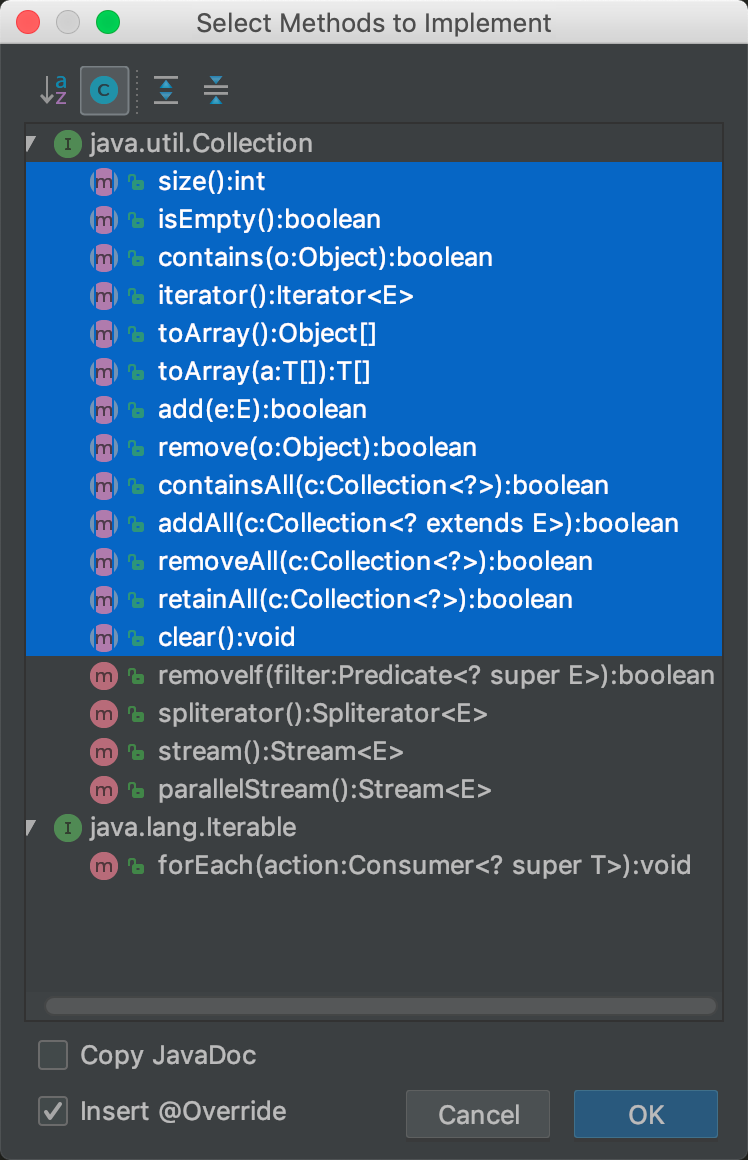This screenshot has height=1160, width=748.
Task: Click the method icon next to size():int
Action: pyautogui.click(x=104, y=182)
